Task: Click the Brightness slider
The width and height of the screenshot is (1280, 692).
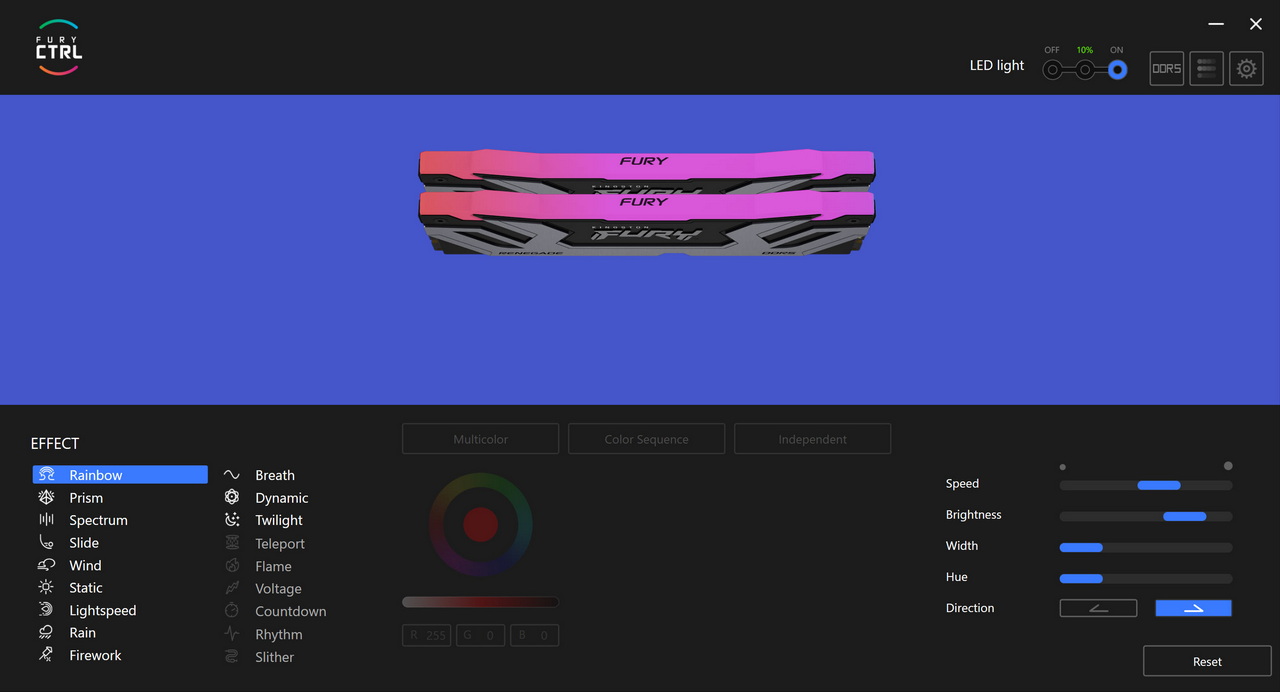Action: [1146, 516]
